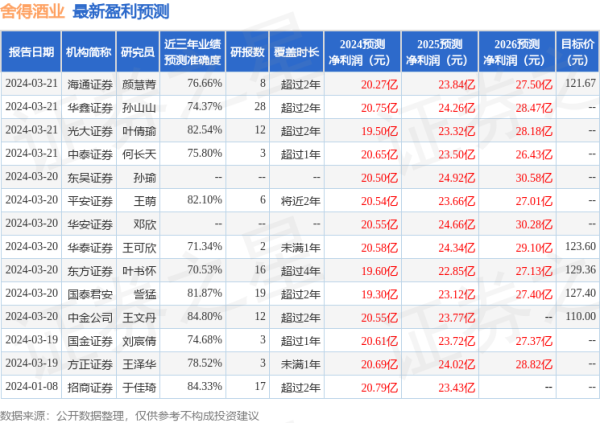Click the 最新盈利预测 title text
The width and height of the screenshot is (600, 423).
[x=121, y=11]
